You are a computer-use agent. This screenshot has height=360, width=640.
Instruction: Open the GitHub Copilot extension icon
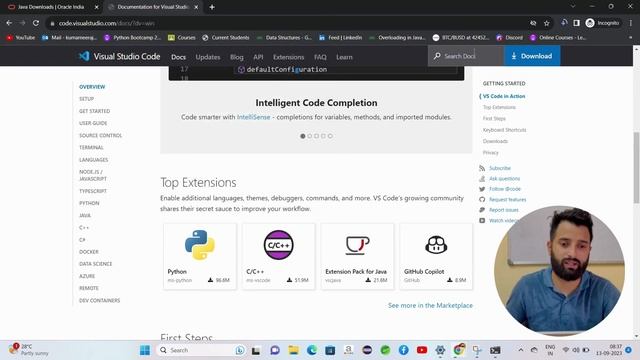coord(436,245)
